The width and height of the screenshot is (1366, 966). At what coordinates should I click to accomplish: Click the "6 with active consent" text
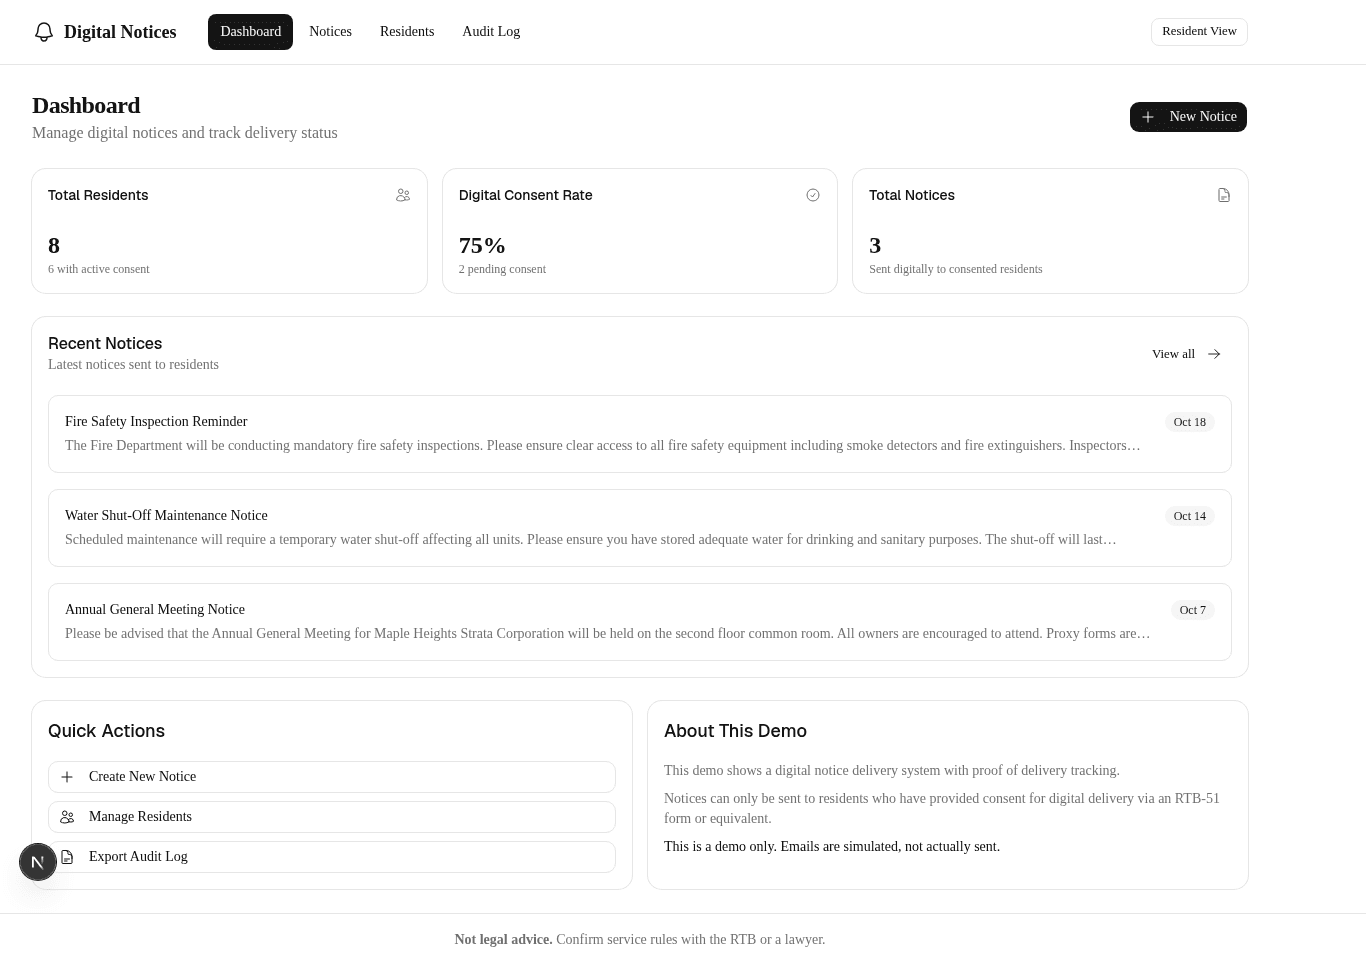[x=99, y=269]
